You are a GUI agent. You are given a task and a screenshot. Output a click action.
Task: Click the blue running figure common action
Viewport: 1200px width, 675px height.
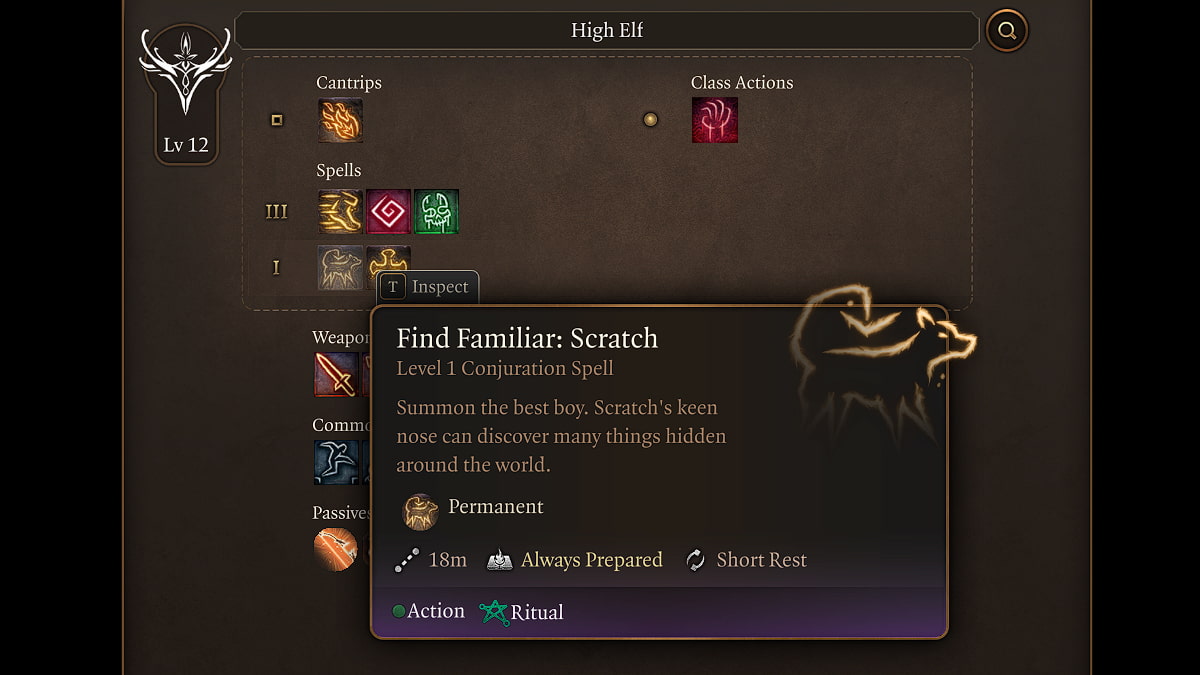pyautogui.click(x=336, y=462)
